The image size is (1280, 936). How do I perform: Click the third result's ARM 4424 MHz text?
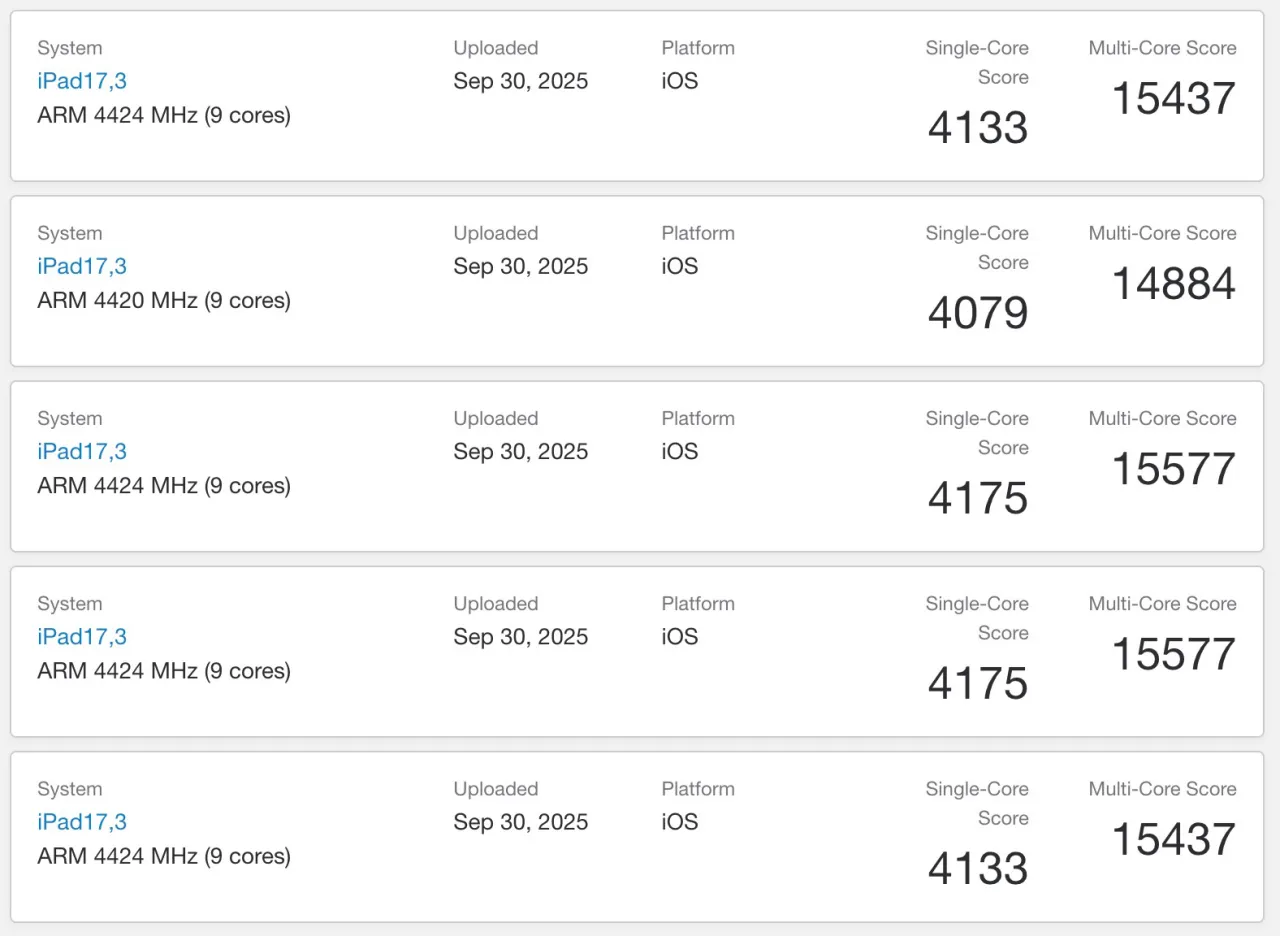click(164, 485)
